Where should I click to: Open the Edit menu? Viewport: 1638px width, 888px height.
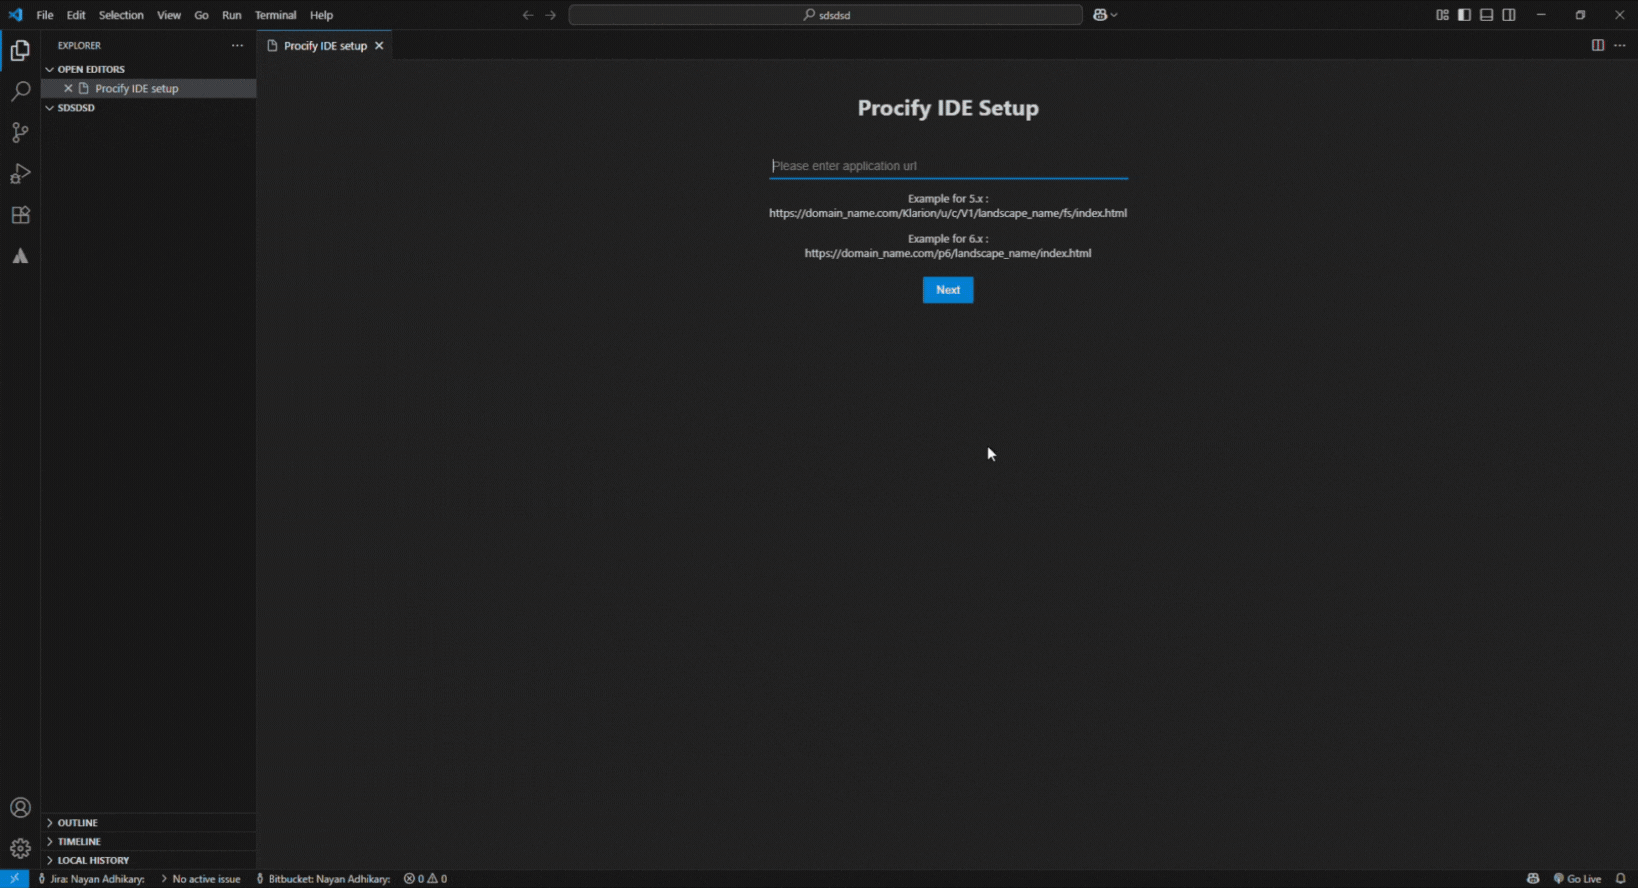point(76,15)
